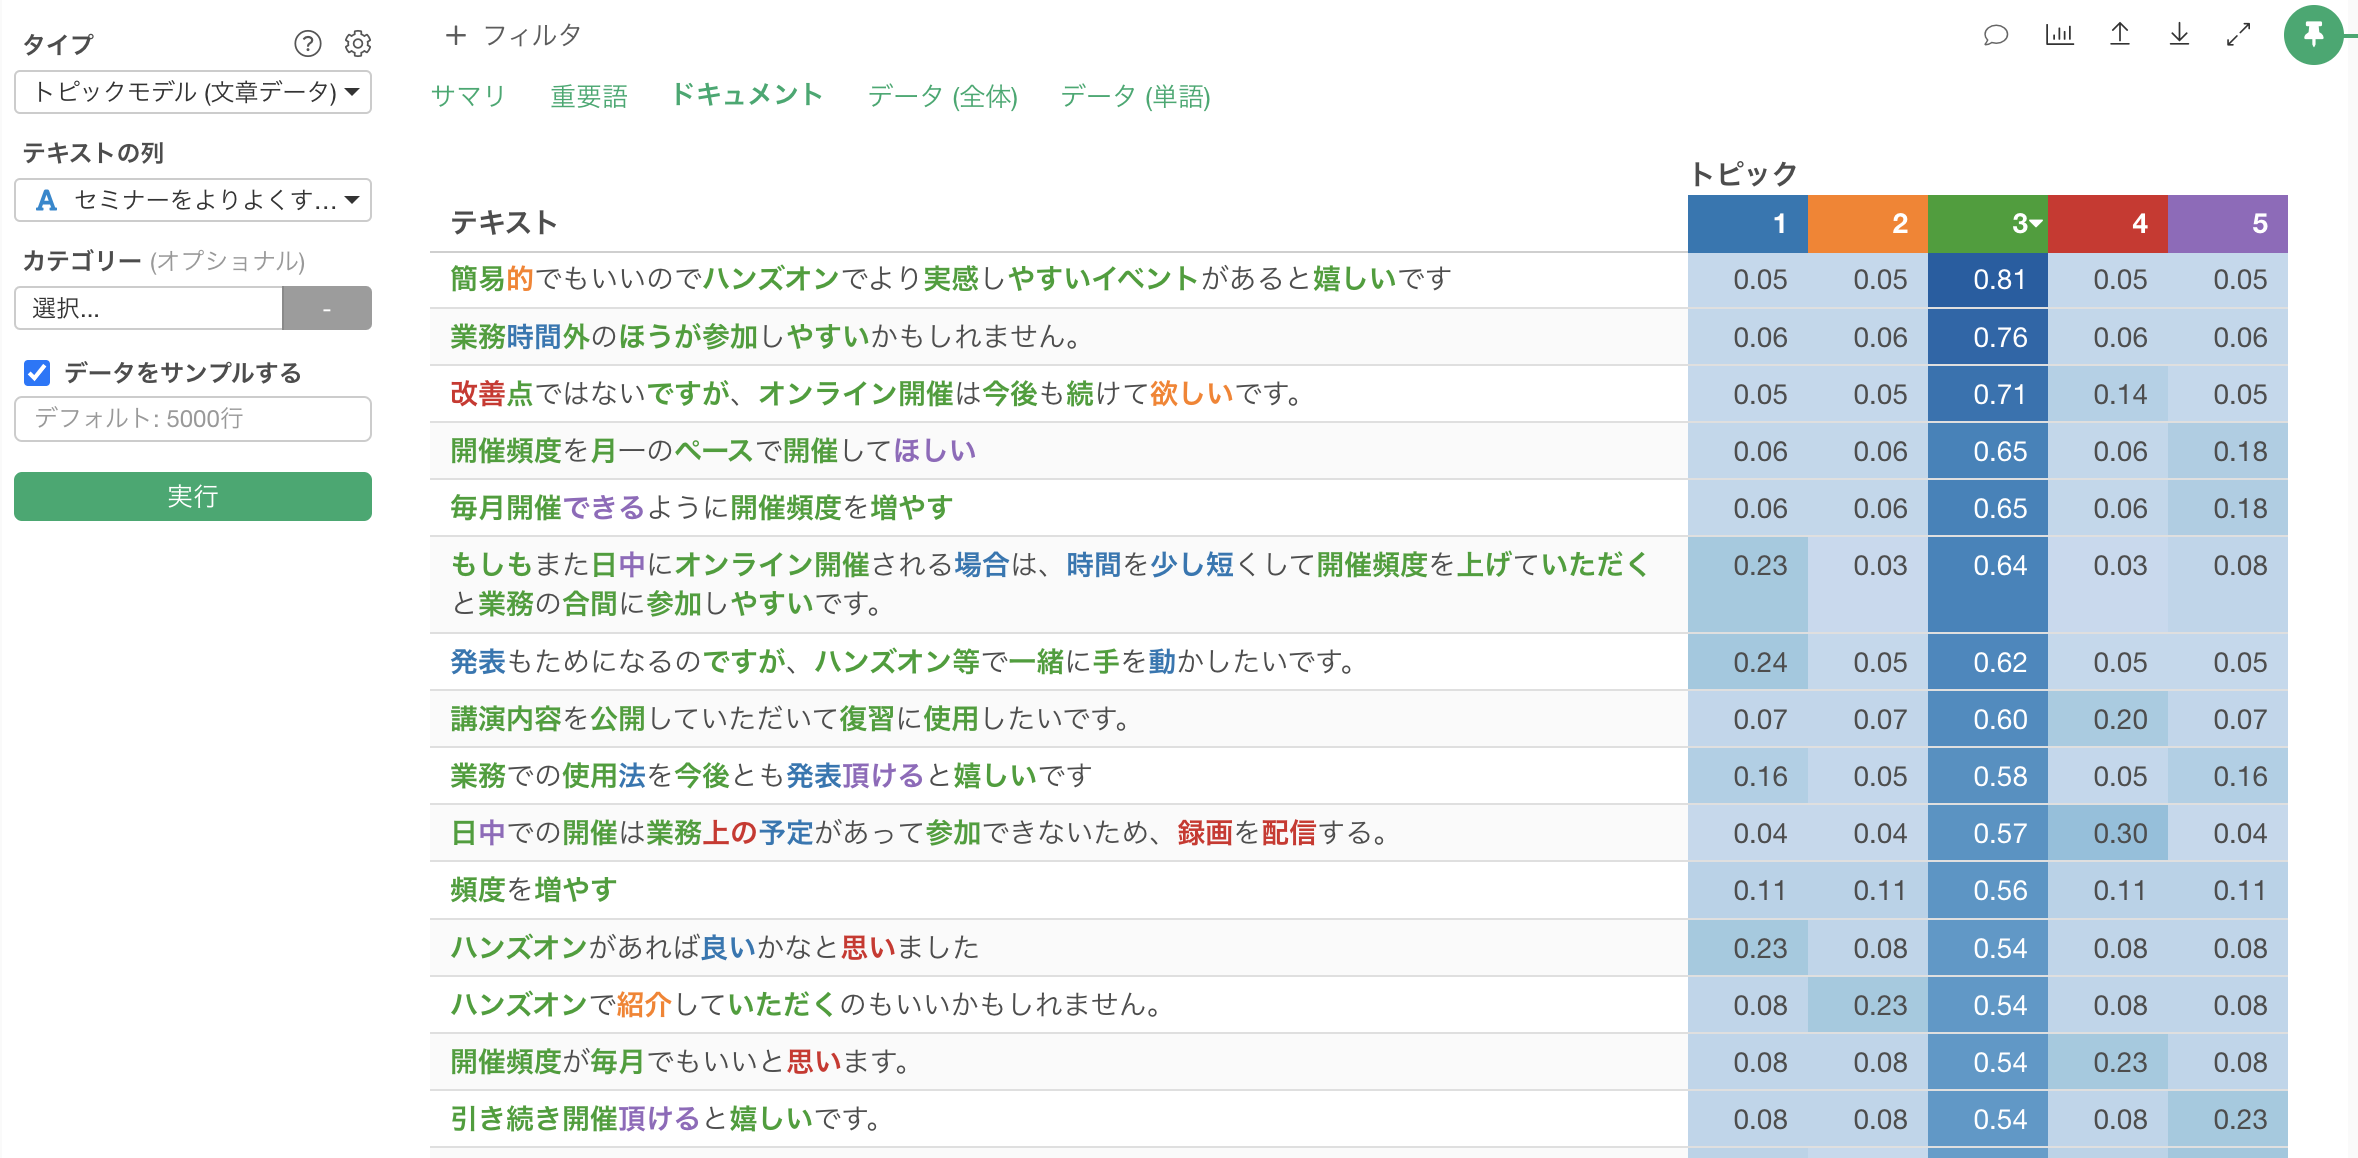2358x1158 pixels.
Task: Click the テキスト column header
Action: (x=504, y=222)
